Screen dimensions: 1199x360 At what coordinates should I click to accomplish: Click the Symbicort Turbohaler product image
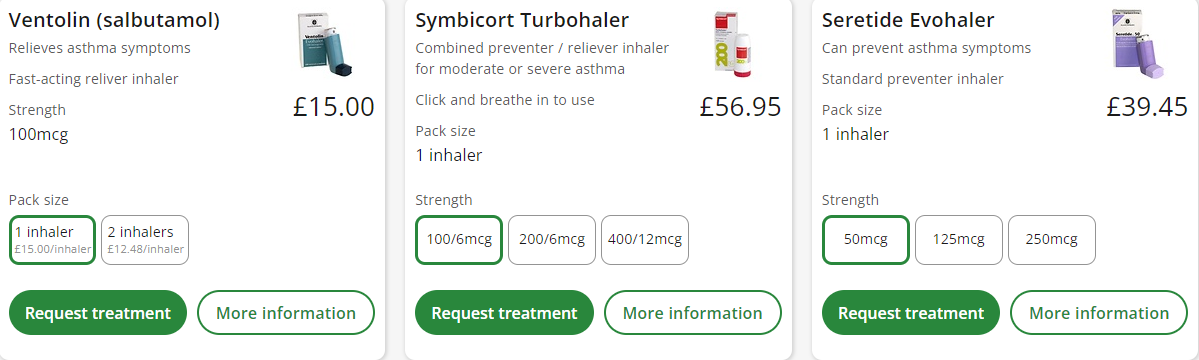(733, 44)
